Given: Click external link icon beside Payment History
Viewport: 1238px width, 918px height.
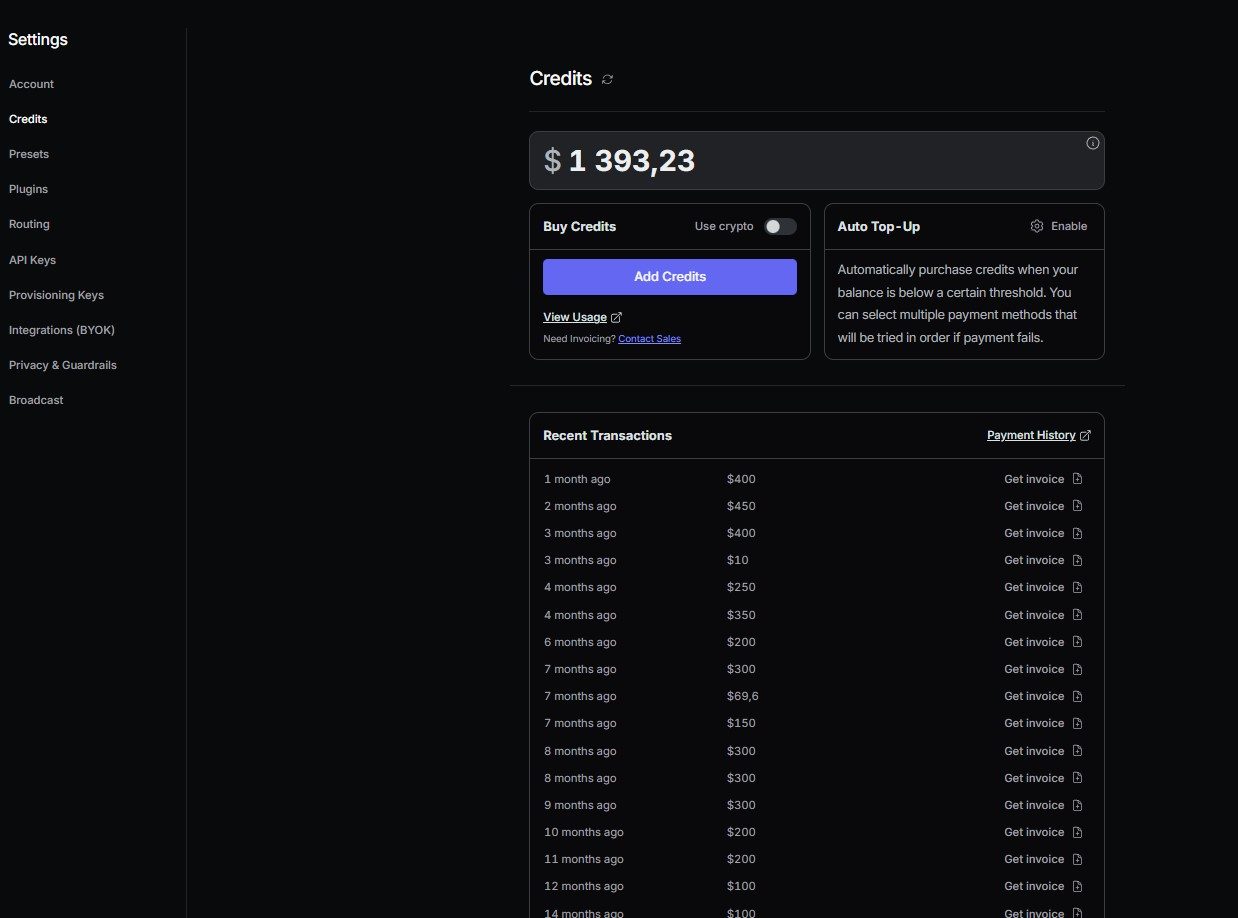Looking at the screenshot, I should [1086, 435].
